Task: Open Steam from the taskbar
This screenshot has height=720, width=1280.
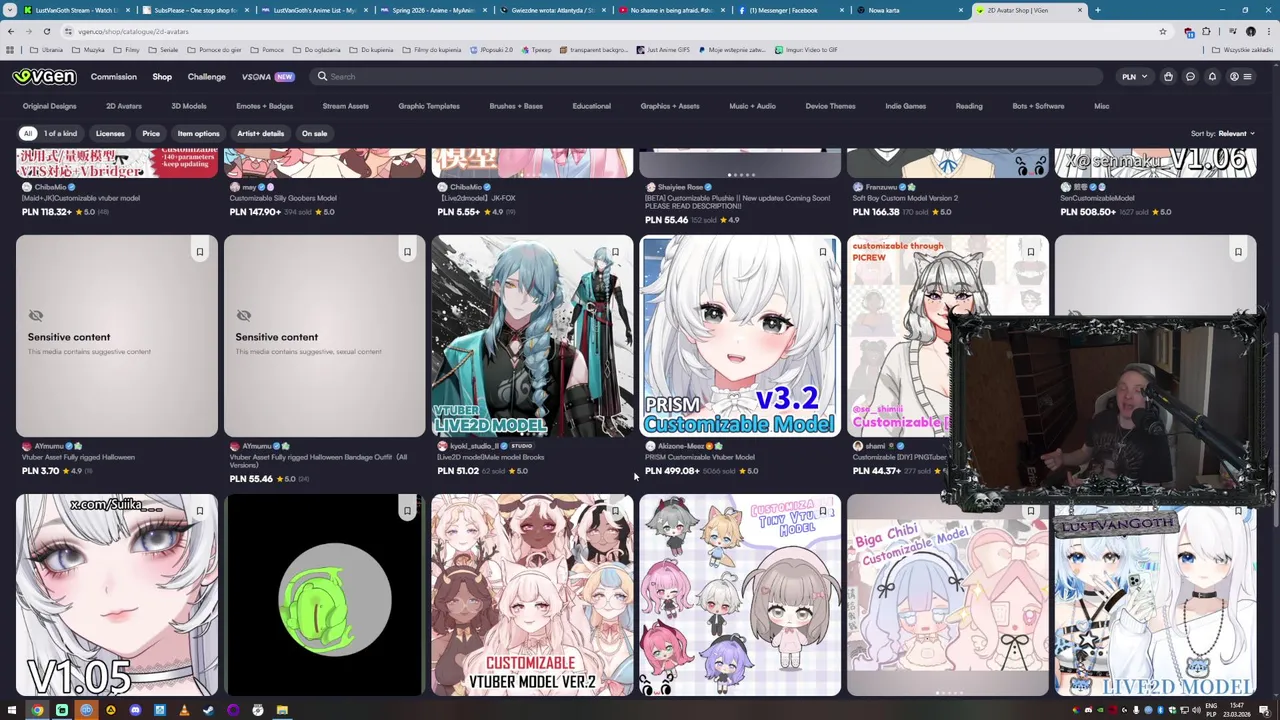Action: coord(208,710)
